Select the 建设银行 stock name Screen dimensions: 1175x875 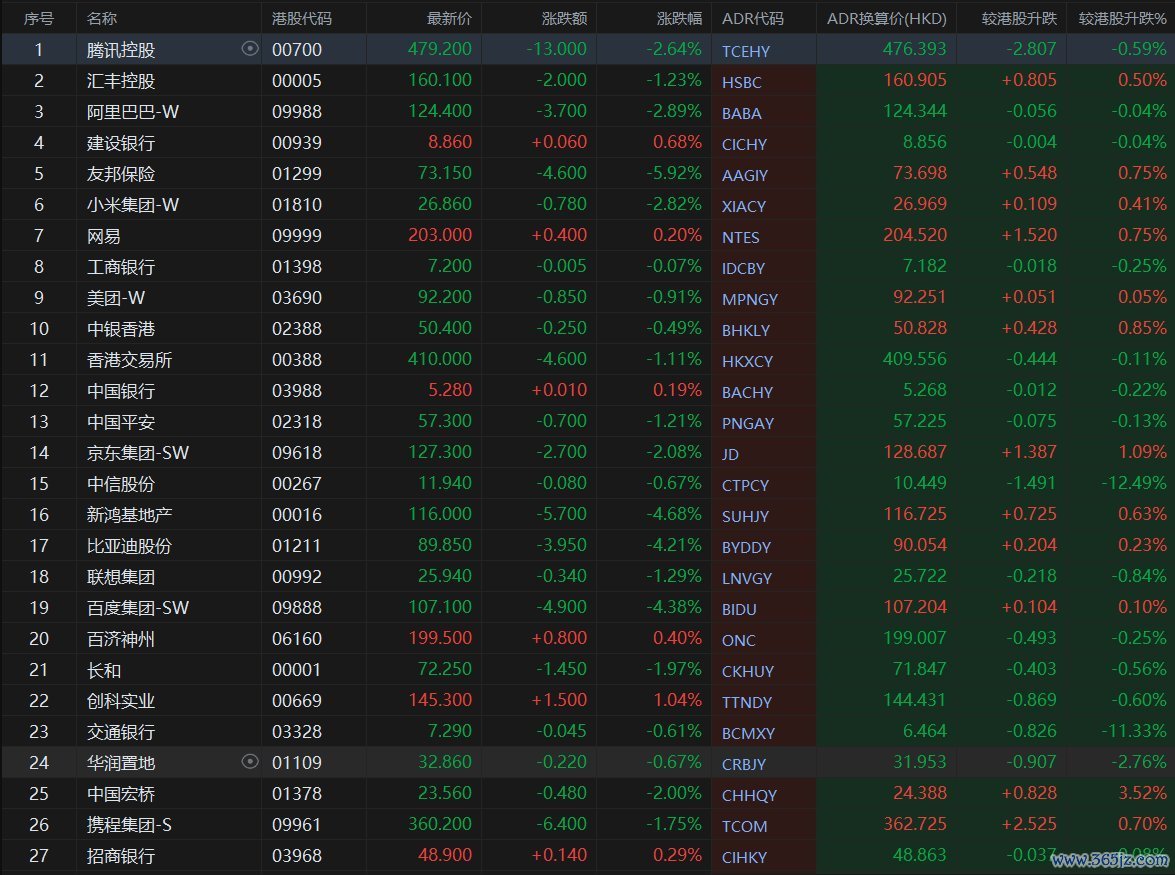(x=121, y=143)
